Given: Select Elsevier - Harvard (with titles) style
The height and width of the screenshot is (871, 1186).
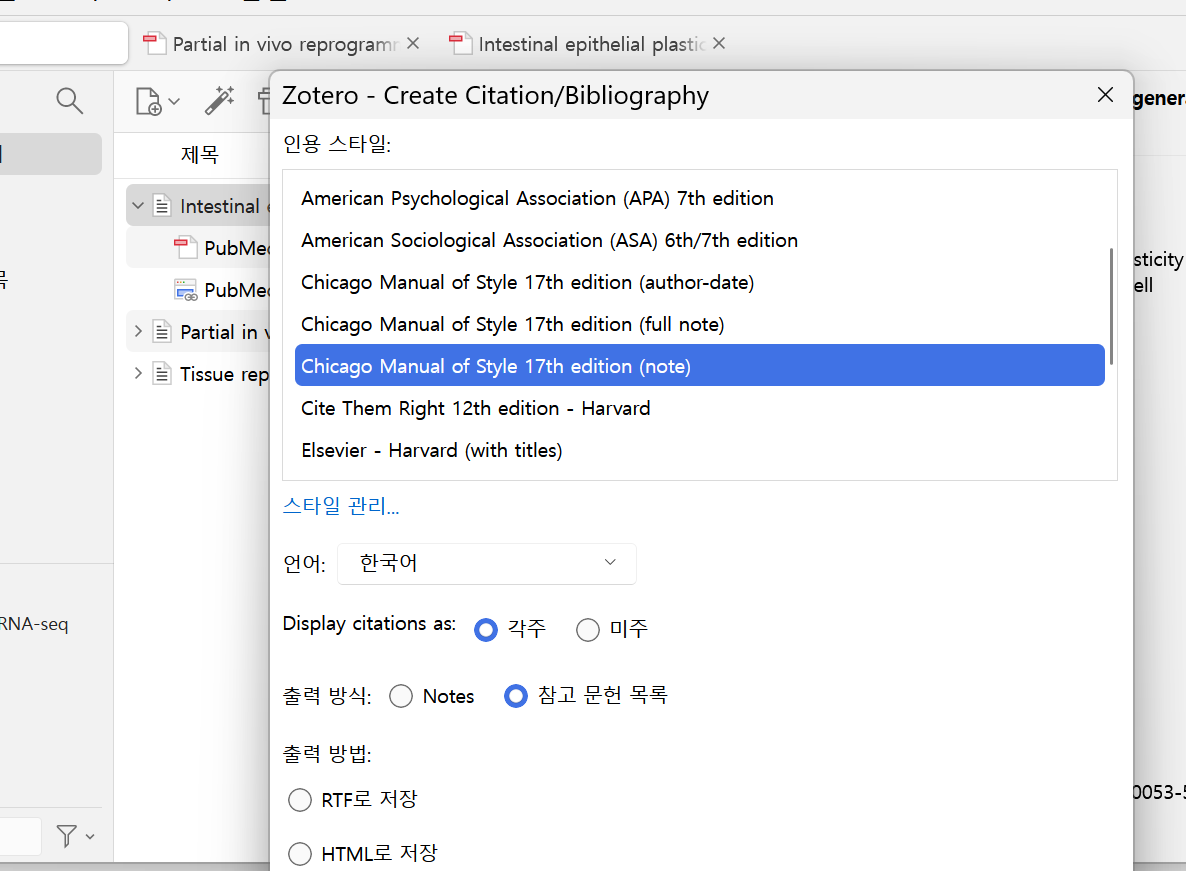Looking at the screenshot, I should tap(700, 451).
